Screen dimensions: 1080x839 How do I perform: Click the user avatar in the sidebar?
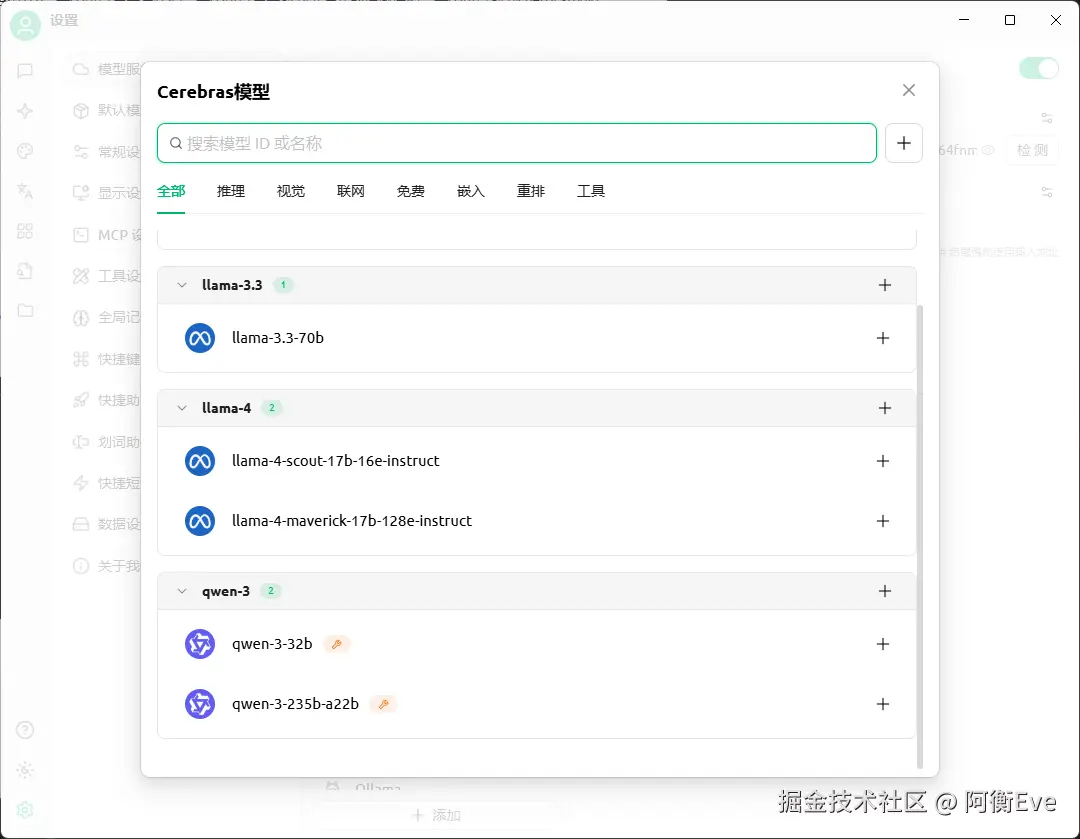pos(25,25)
